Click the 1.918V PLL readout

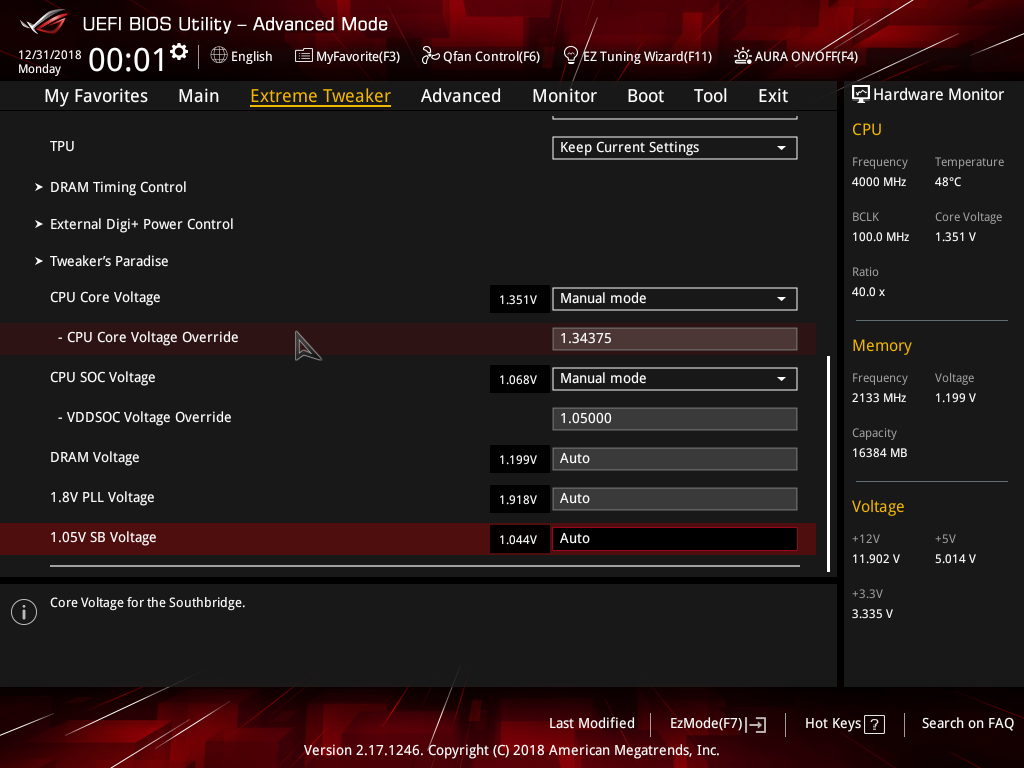coord(519,499)
